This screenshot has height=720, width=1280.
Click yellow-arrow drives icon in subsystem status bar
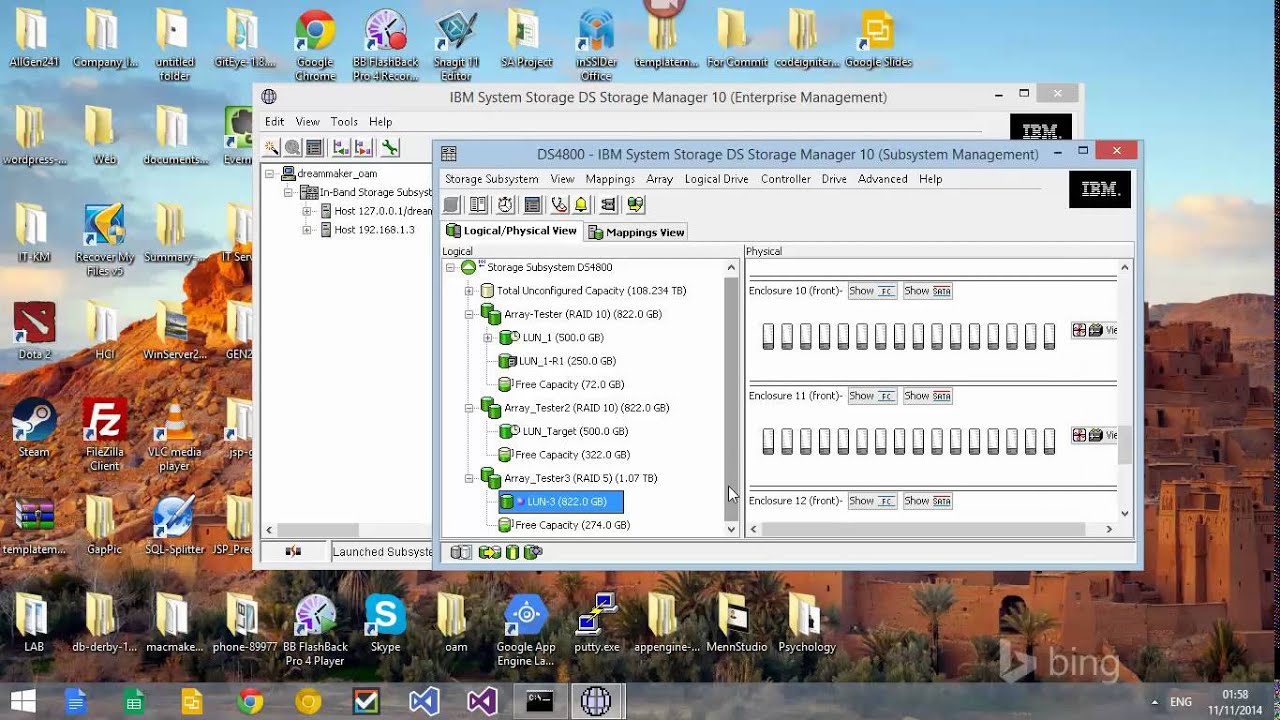(490, 552)
